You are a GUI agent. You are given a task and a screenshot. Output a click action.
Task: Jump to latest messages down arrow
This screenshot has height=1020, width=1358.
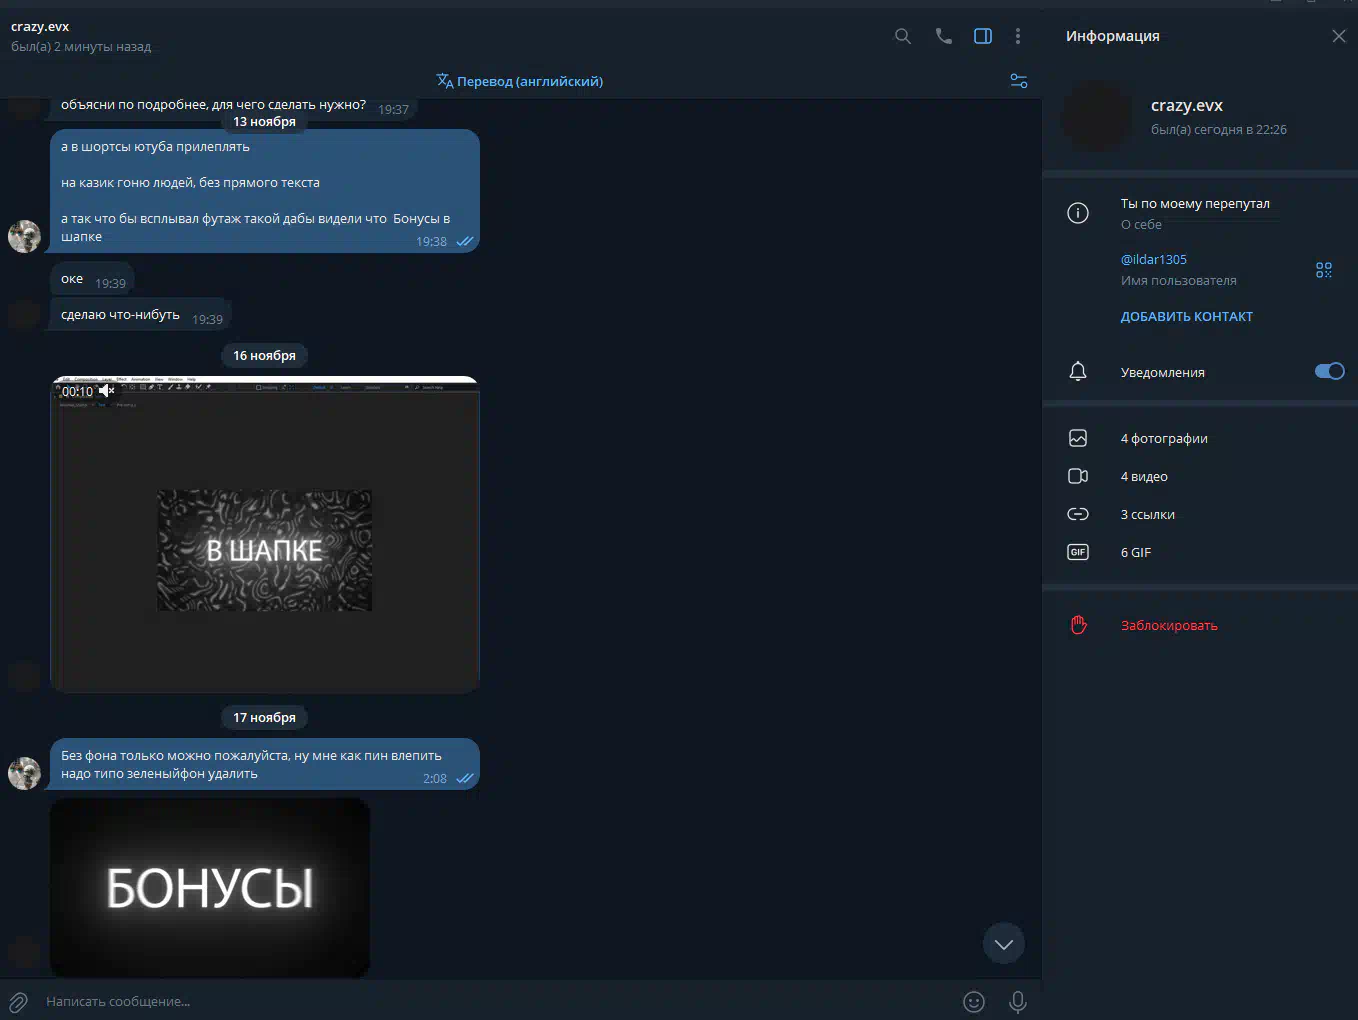1004,944
